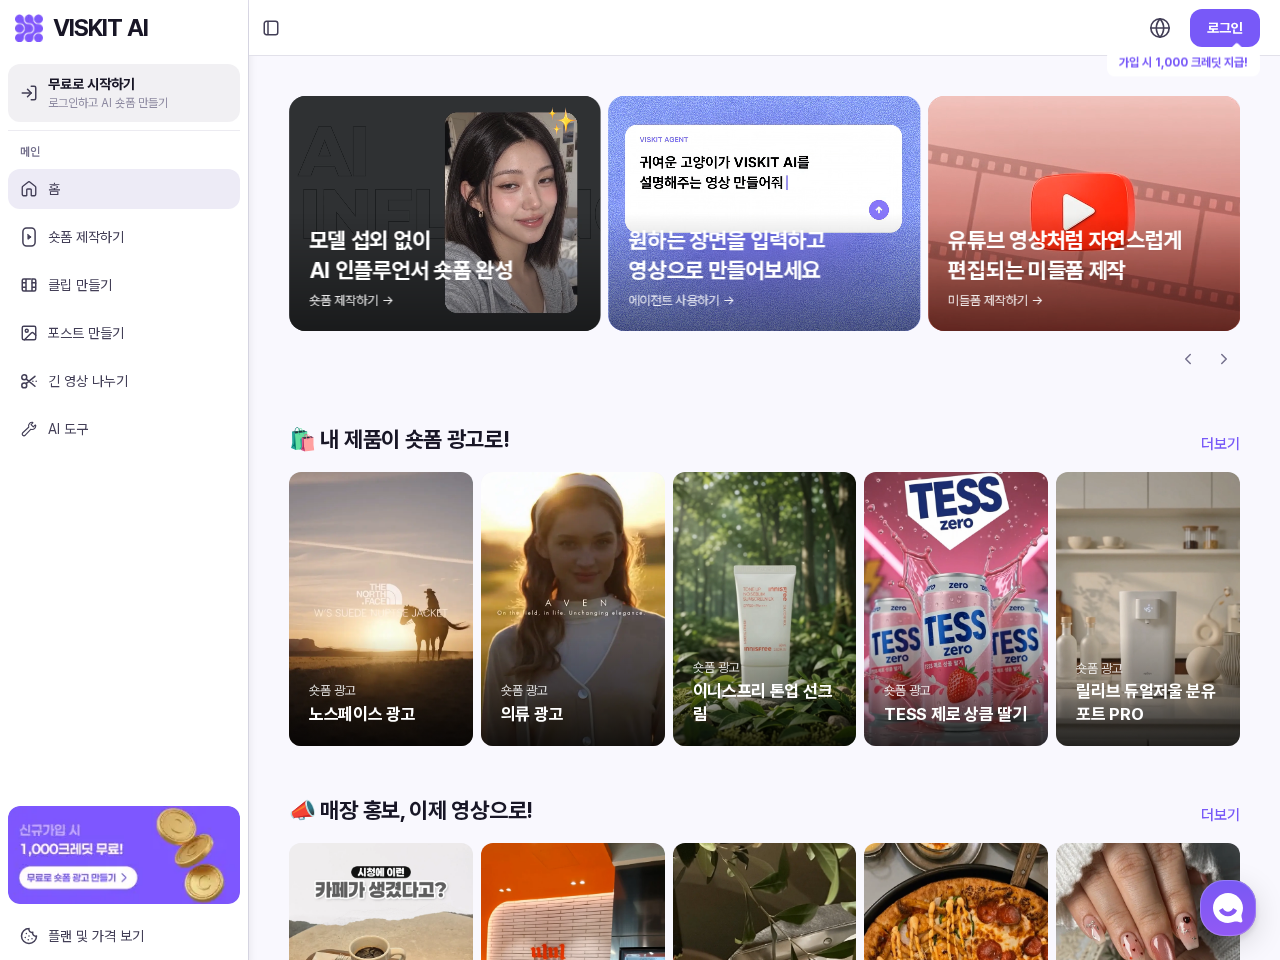
Task: Click the 숏폼 제작하기 play icon
Action: point(29,237)
